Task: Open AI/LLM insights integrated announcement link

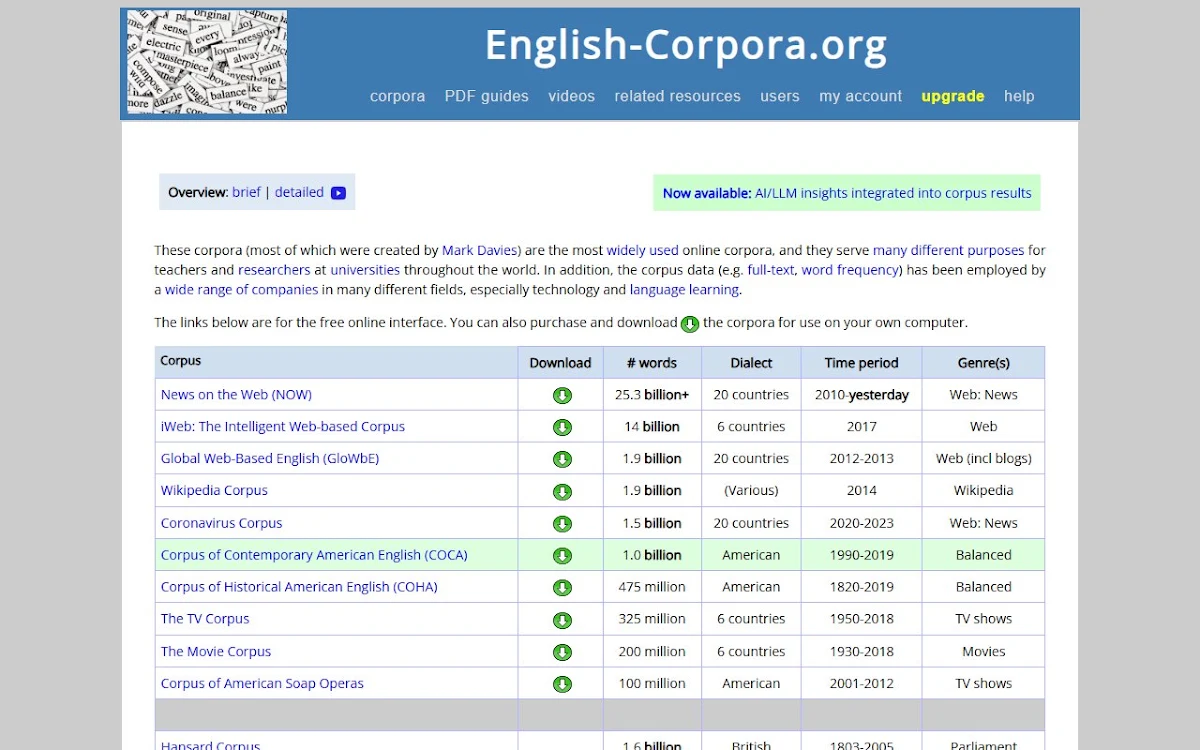Action: point(893,193)
